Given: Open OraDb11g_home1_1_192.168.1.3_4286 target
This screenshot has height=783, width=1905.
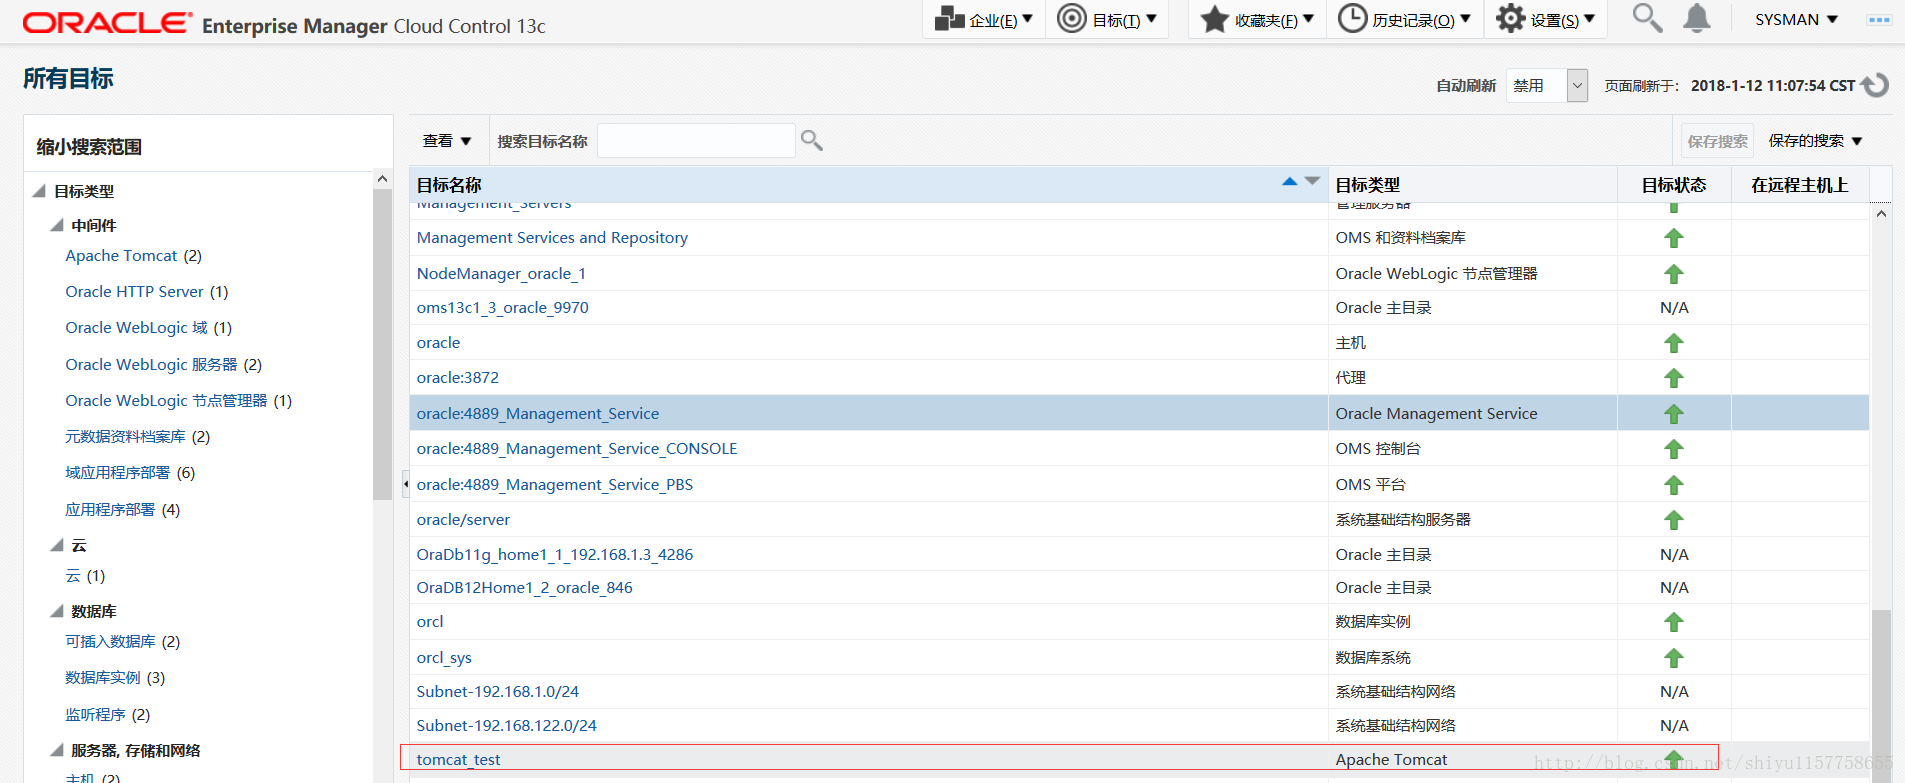Looking at the screenshot, I should pos(555,555).
